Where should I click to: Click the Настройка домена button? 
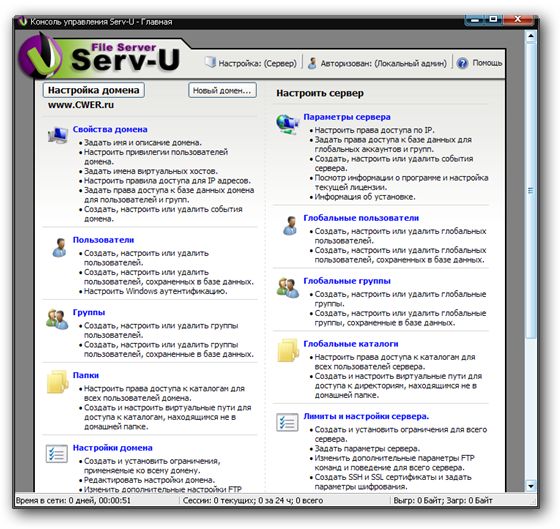(x=94, y=90)
